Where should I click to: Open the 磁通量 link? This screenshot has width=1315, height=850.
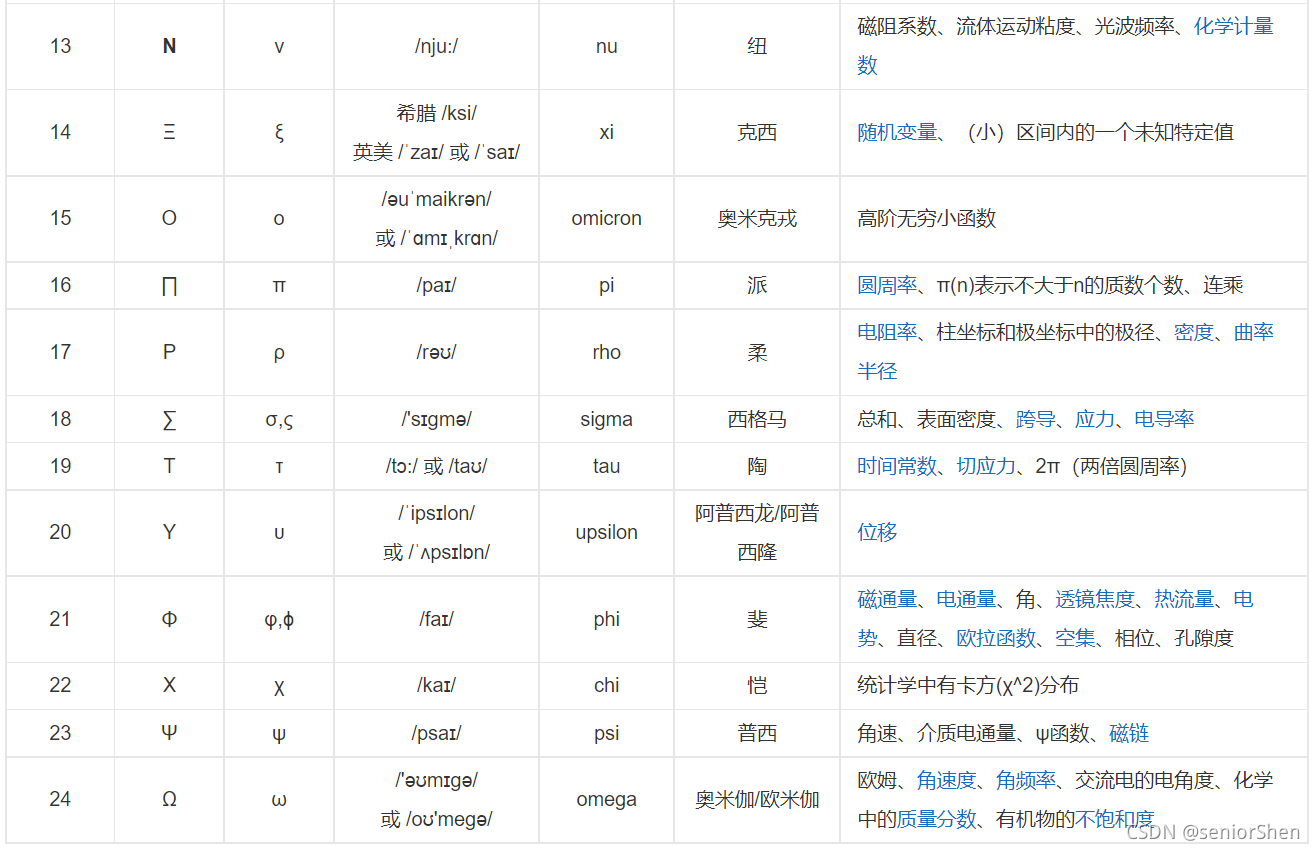pos(887,599)
